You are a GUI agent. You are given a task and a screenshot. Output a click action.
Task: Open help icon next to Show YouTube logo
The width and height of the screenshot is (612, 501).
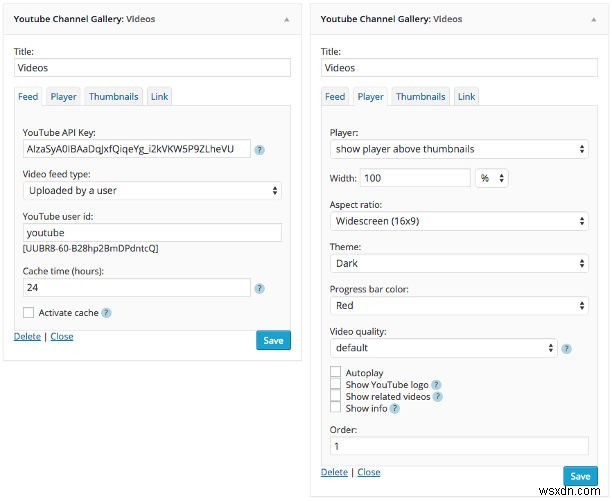(436, 385)
